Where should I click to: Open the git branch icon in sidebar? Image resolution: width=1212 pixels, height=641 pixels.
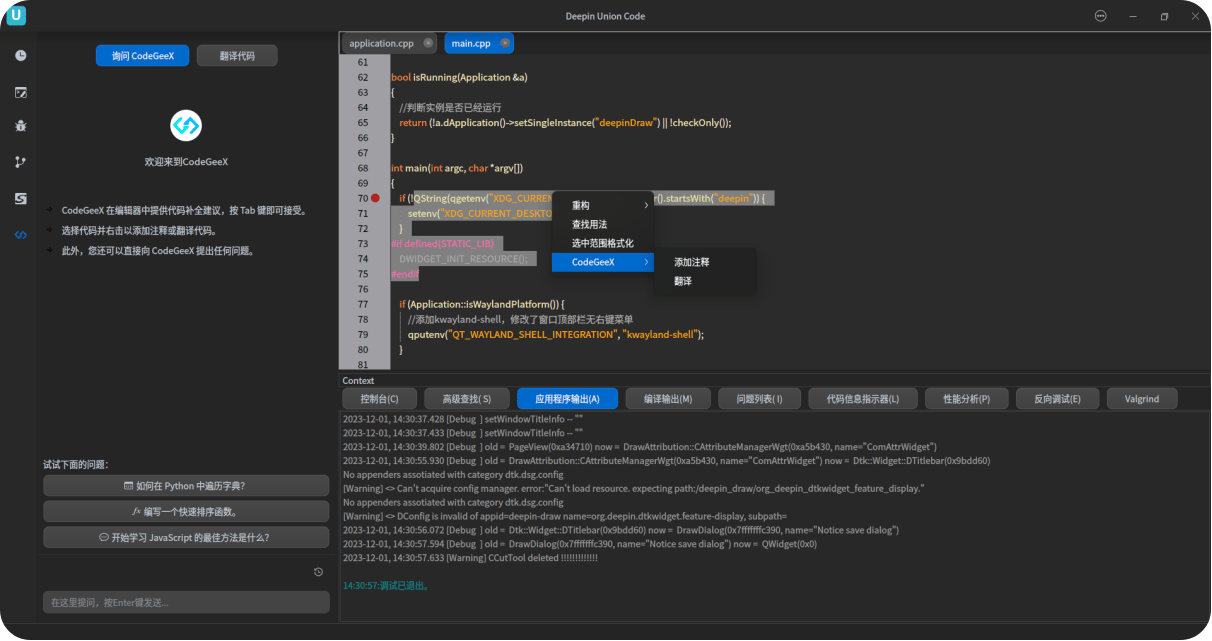coord(21,162)
